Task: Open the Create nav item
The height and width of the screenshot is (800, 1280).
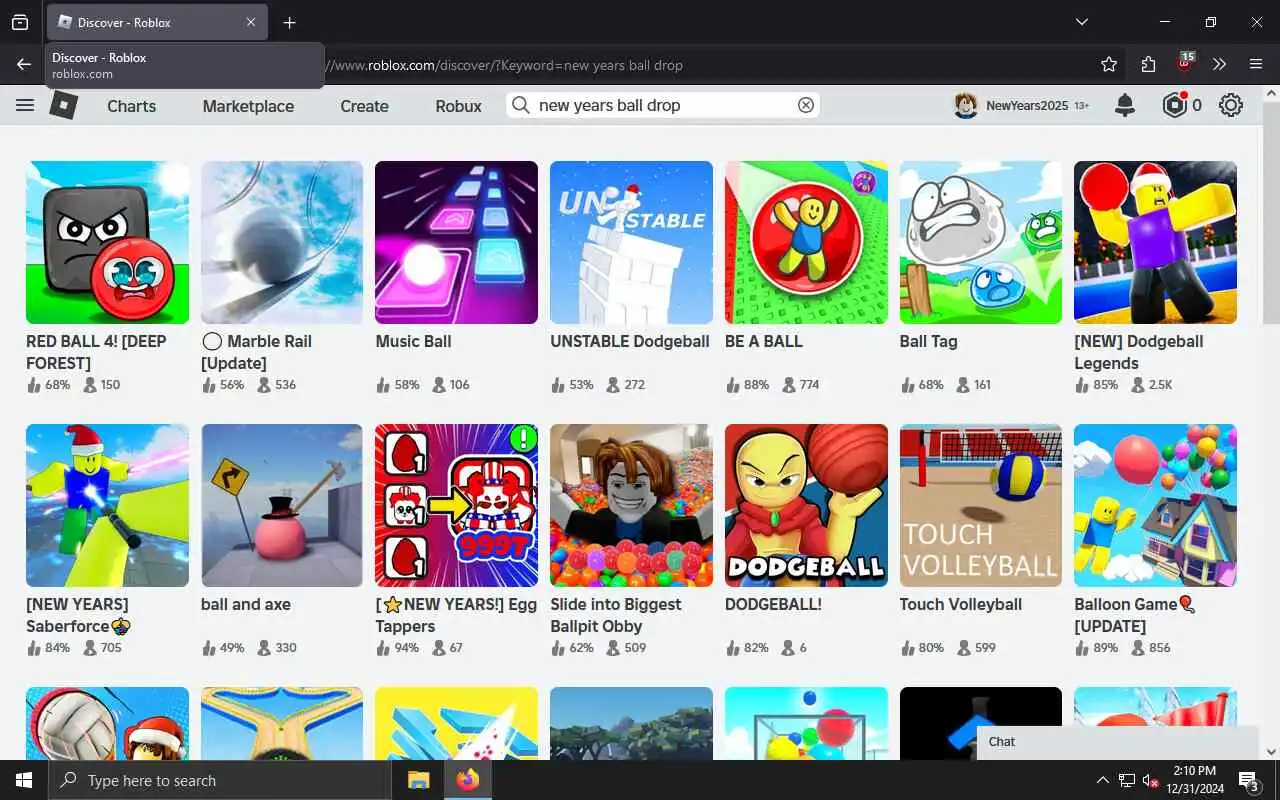Action: (364, 105)
